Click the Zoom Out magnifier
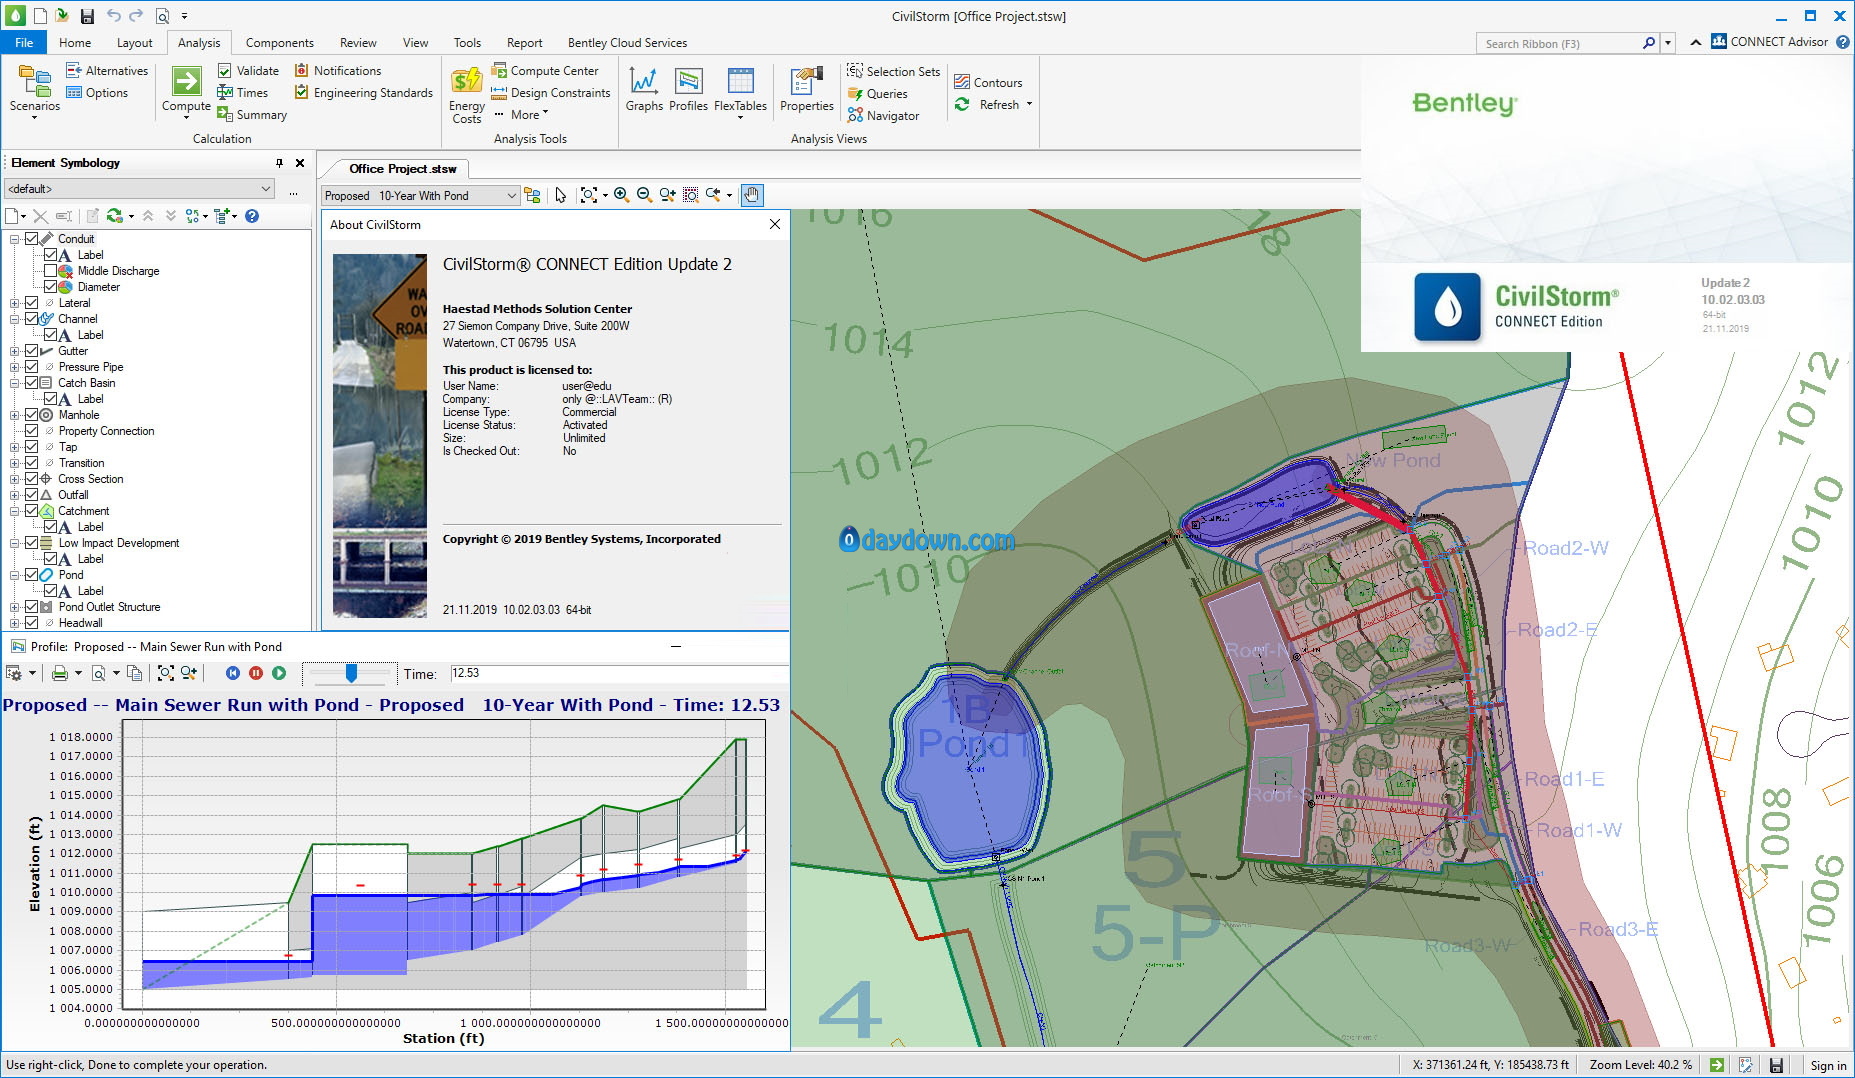 click(x=644, y=195)
